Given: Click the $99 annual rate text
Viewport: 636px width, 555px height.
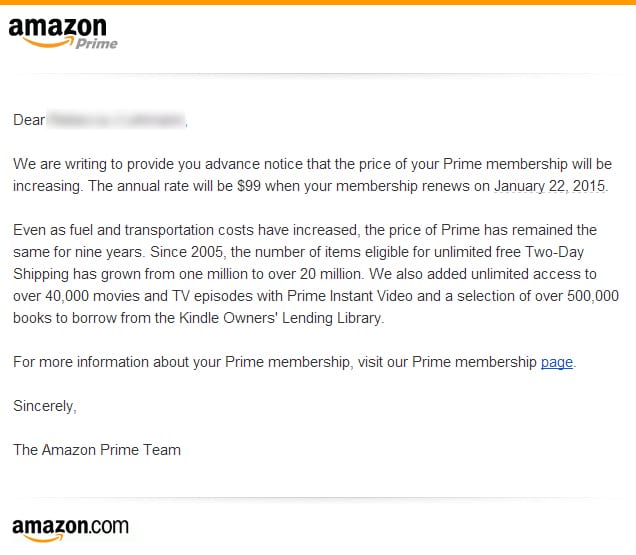Looking at the screenshot, I should [249, 186].
